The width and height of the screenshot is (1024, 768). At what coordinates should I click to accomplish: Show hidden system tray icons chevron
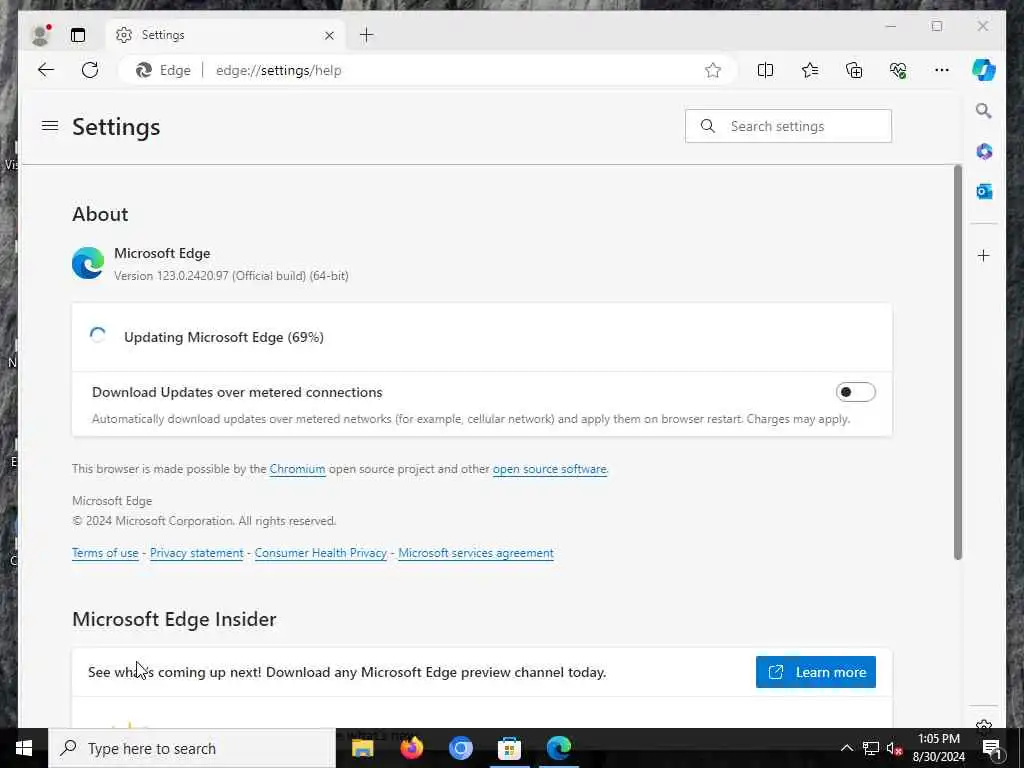(846, 748)
